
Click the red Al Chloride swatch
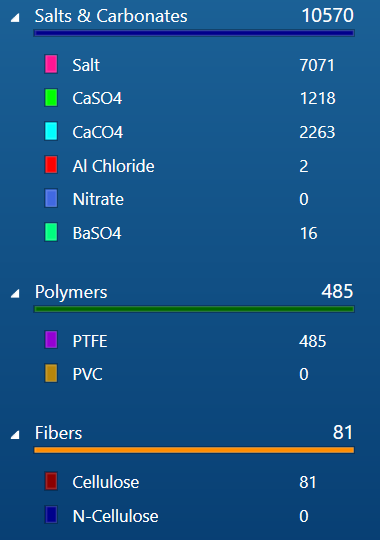tap(51, 165)
